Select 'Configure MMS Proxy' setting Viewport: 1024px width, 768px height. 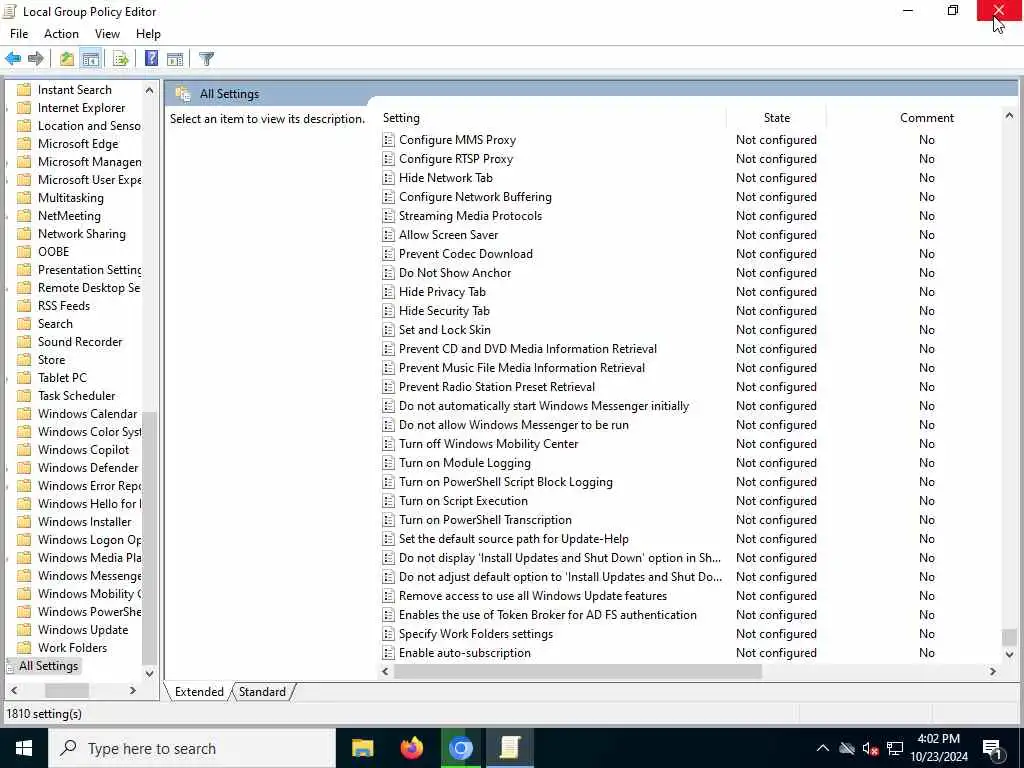[457, 140]
